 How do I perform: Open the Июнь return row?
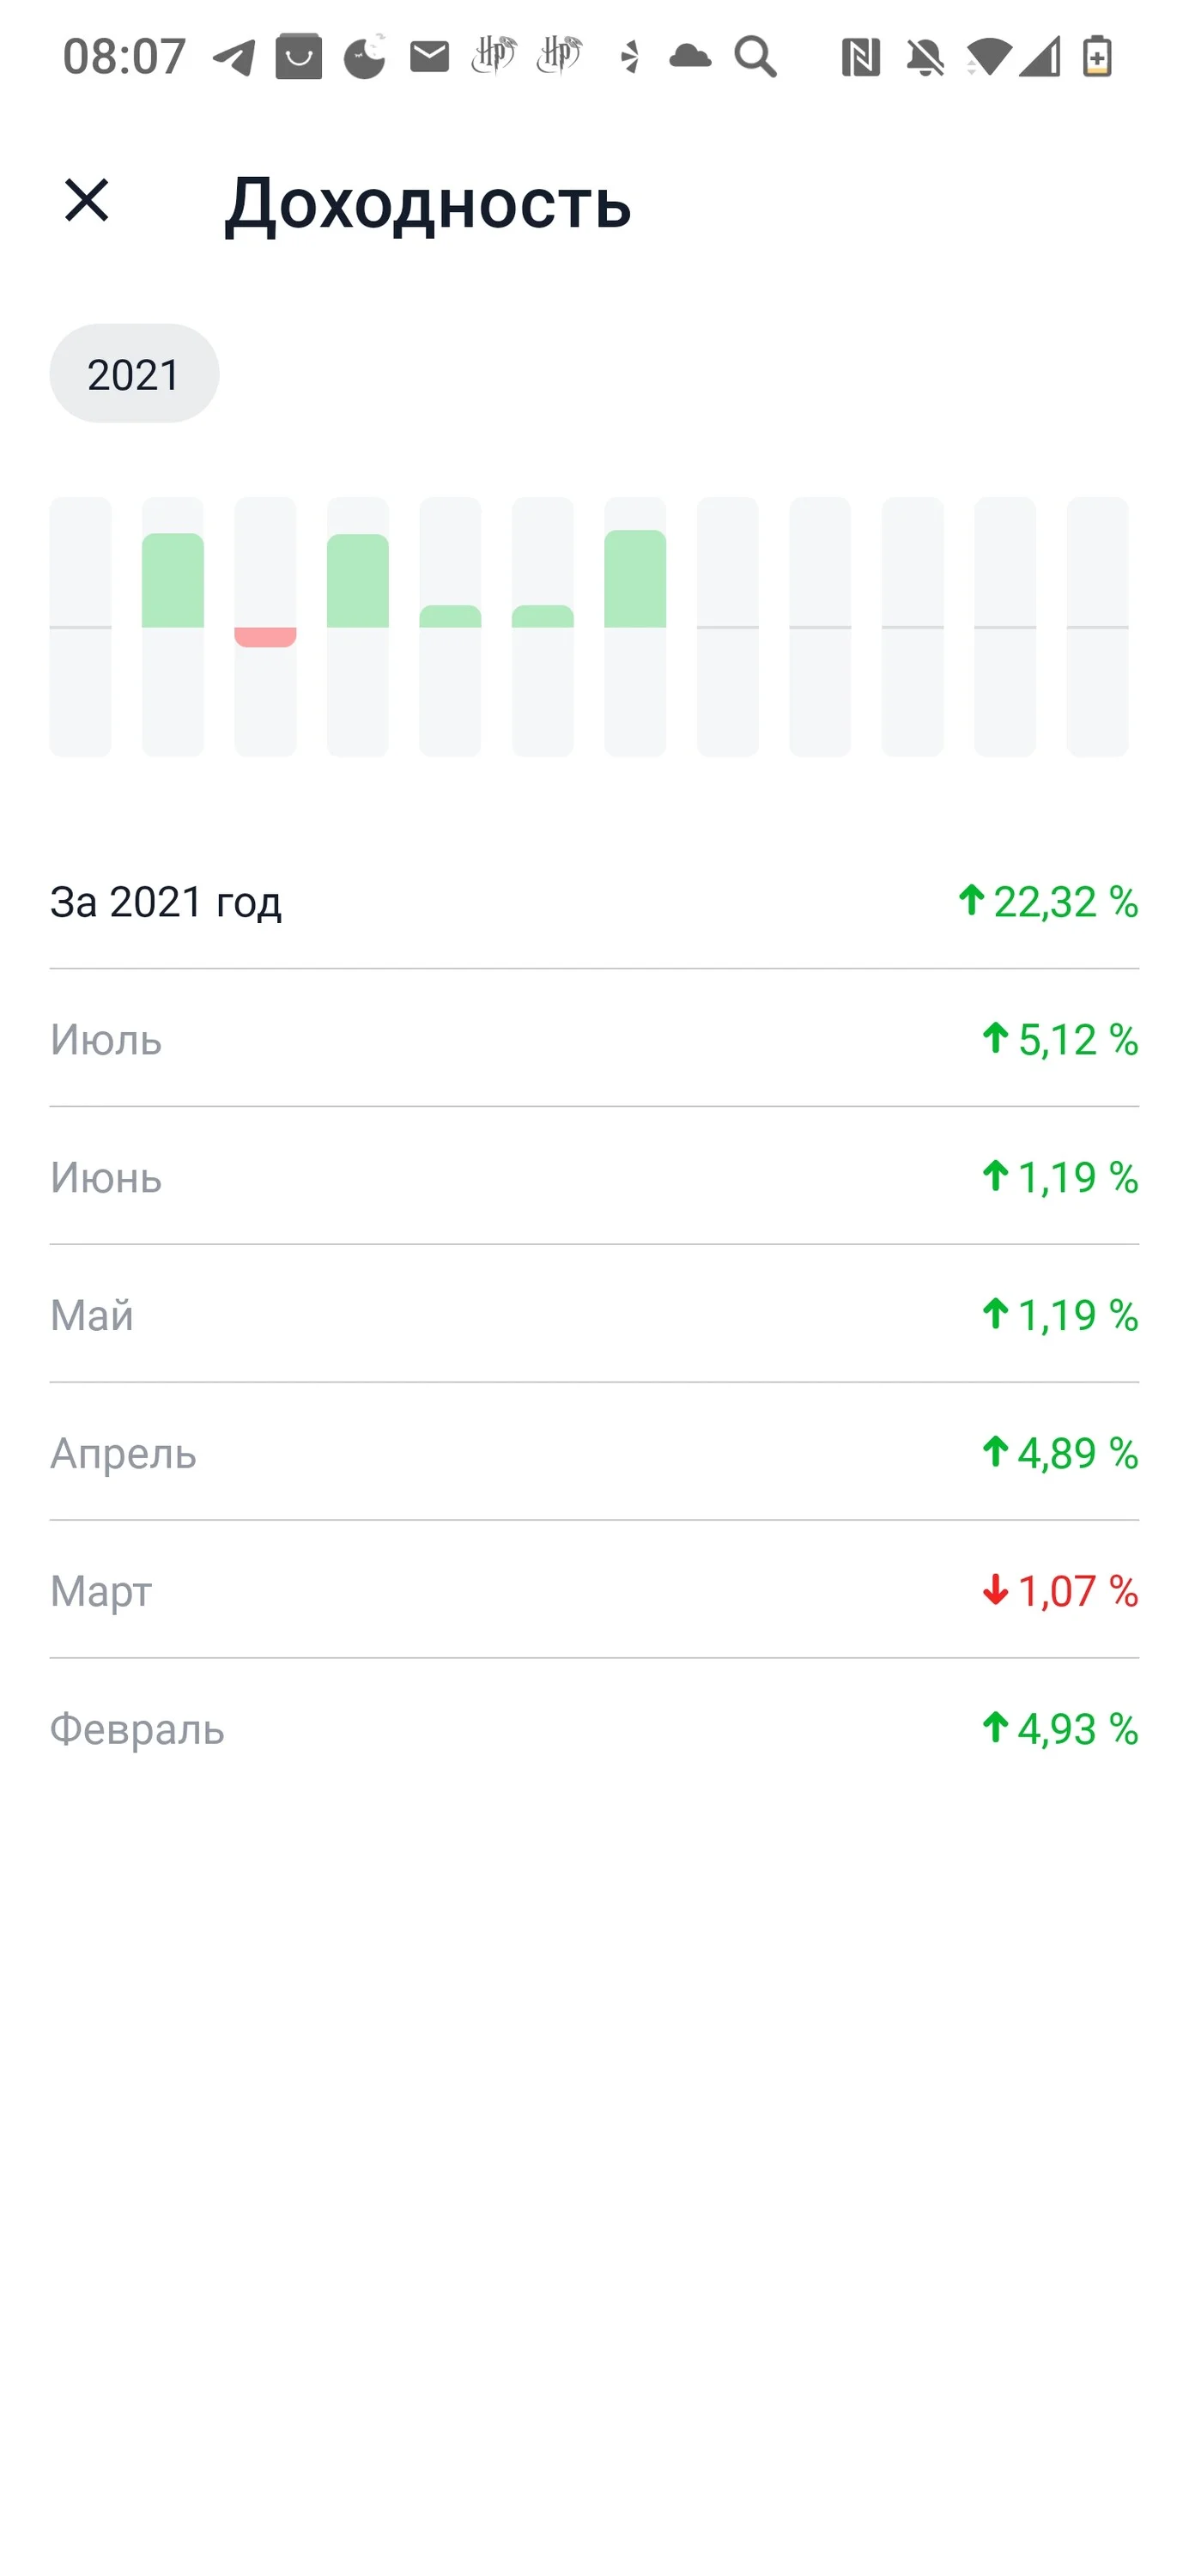[x=594, y=1177]
